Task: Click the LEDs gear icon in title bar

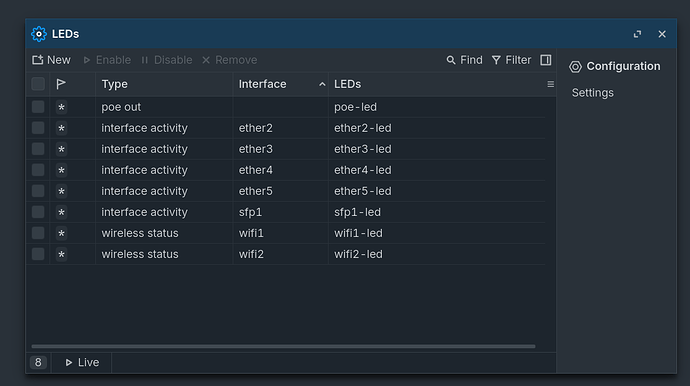Action: coord(39,34)
